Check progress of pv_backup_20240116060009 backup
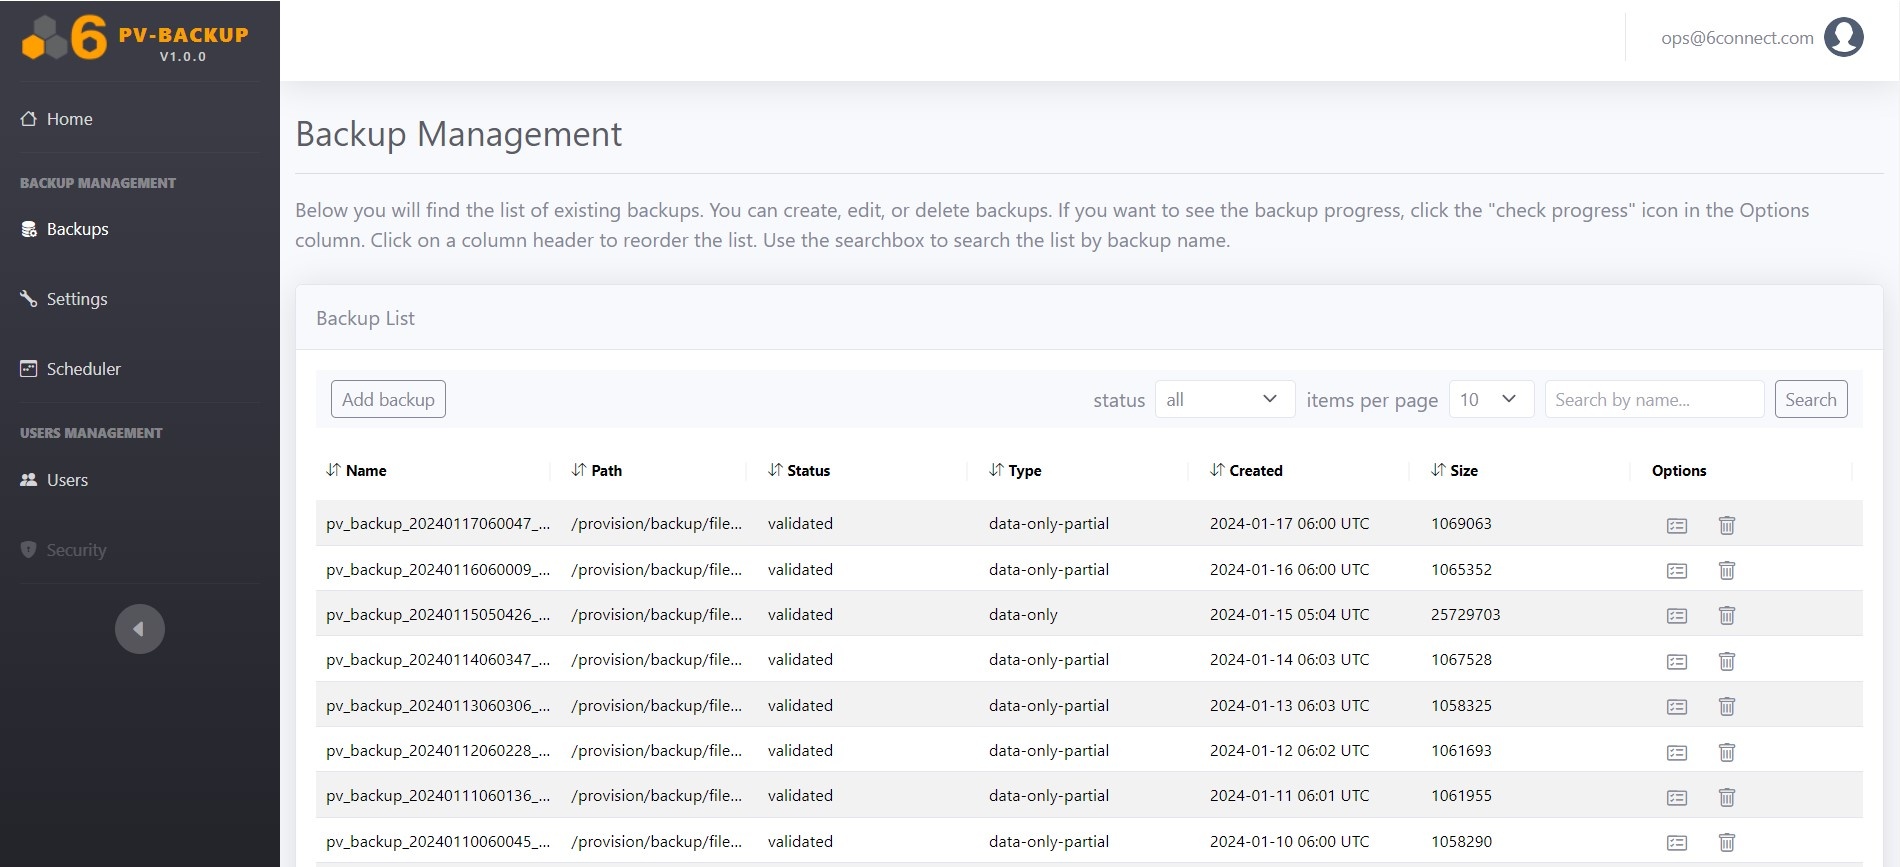The image size is (1900, 867). [x=1676, y=571]
